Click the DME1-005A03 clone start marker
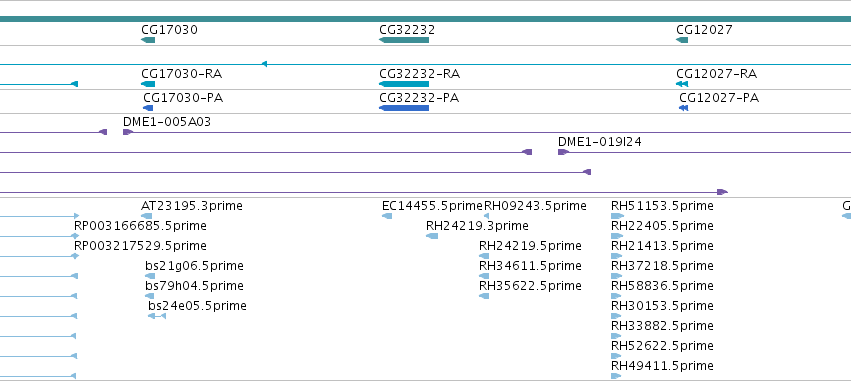Screen dimensions: 851x381 point(128,132)
